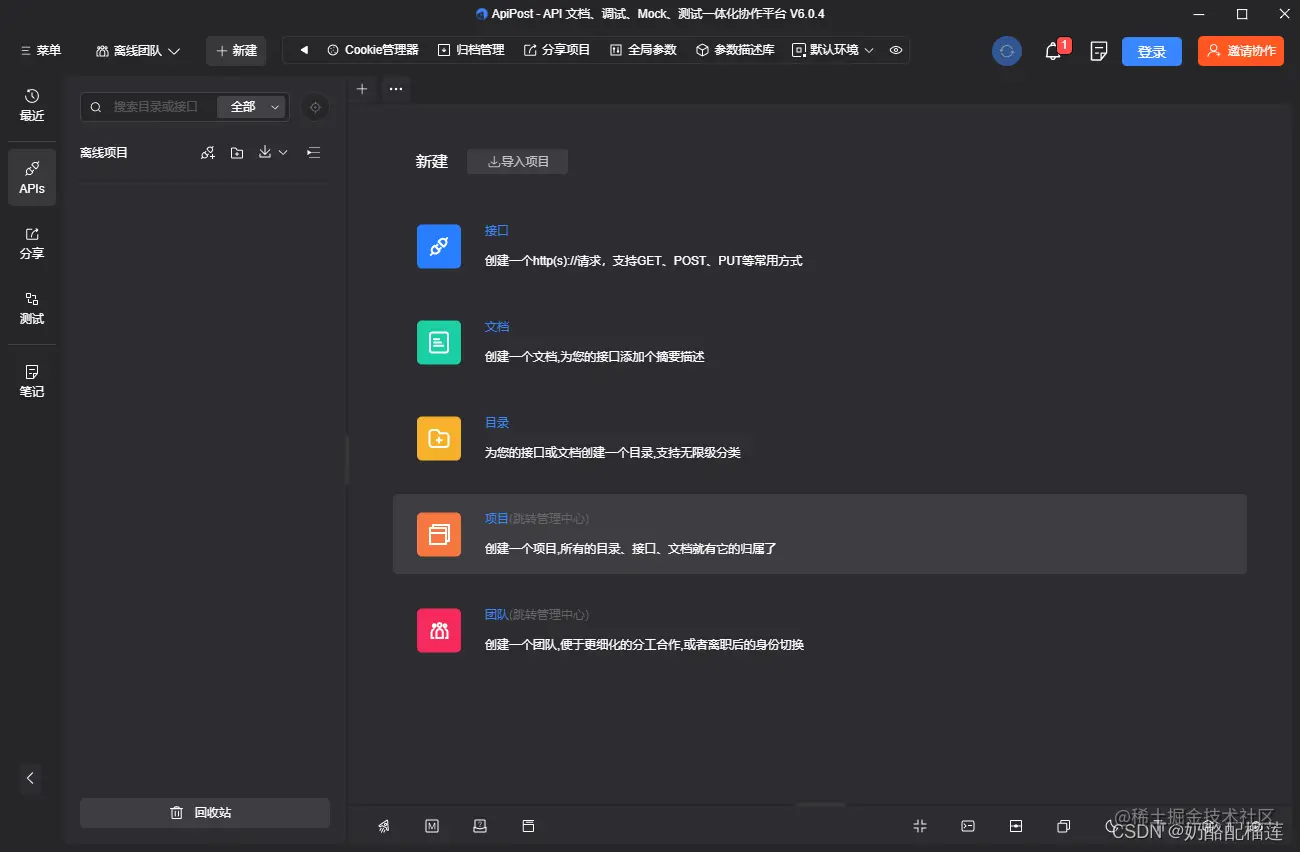Open 参数描述库

pyautogui.click(x=735, y=50)
